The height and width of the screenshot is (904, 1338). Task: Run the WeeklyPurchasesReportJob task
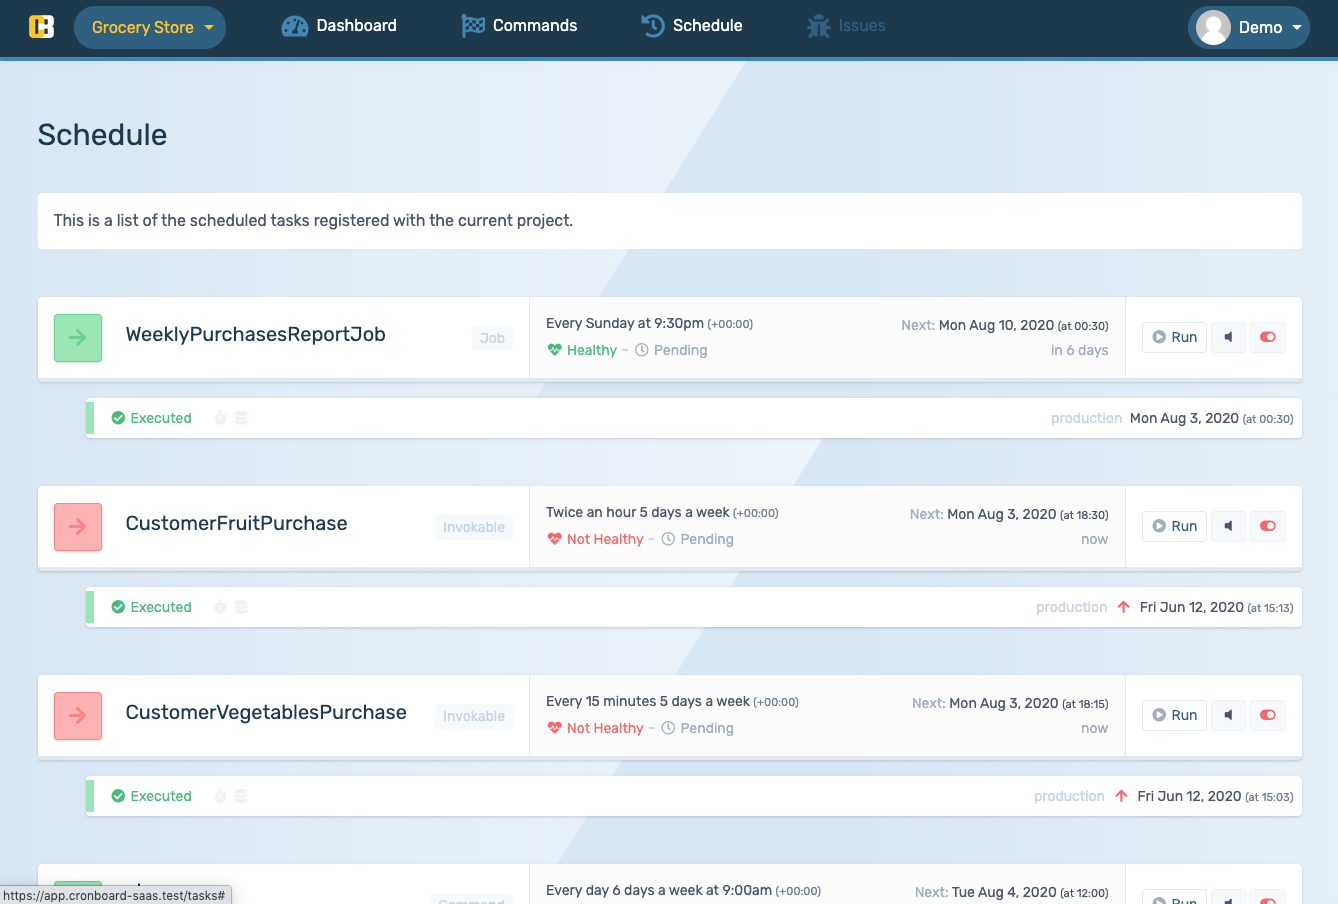pyautogui.click(x=1174, y=337)
